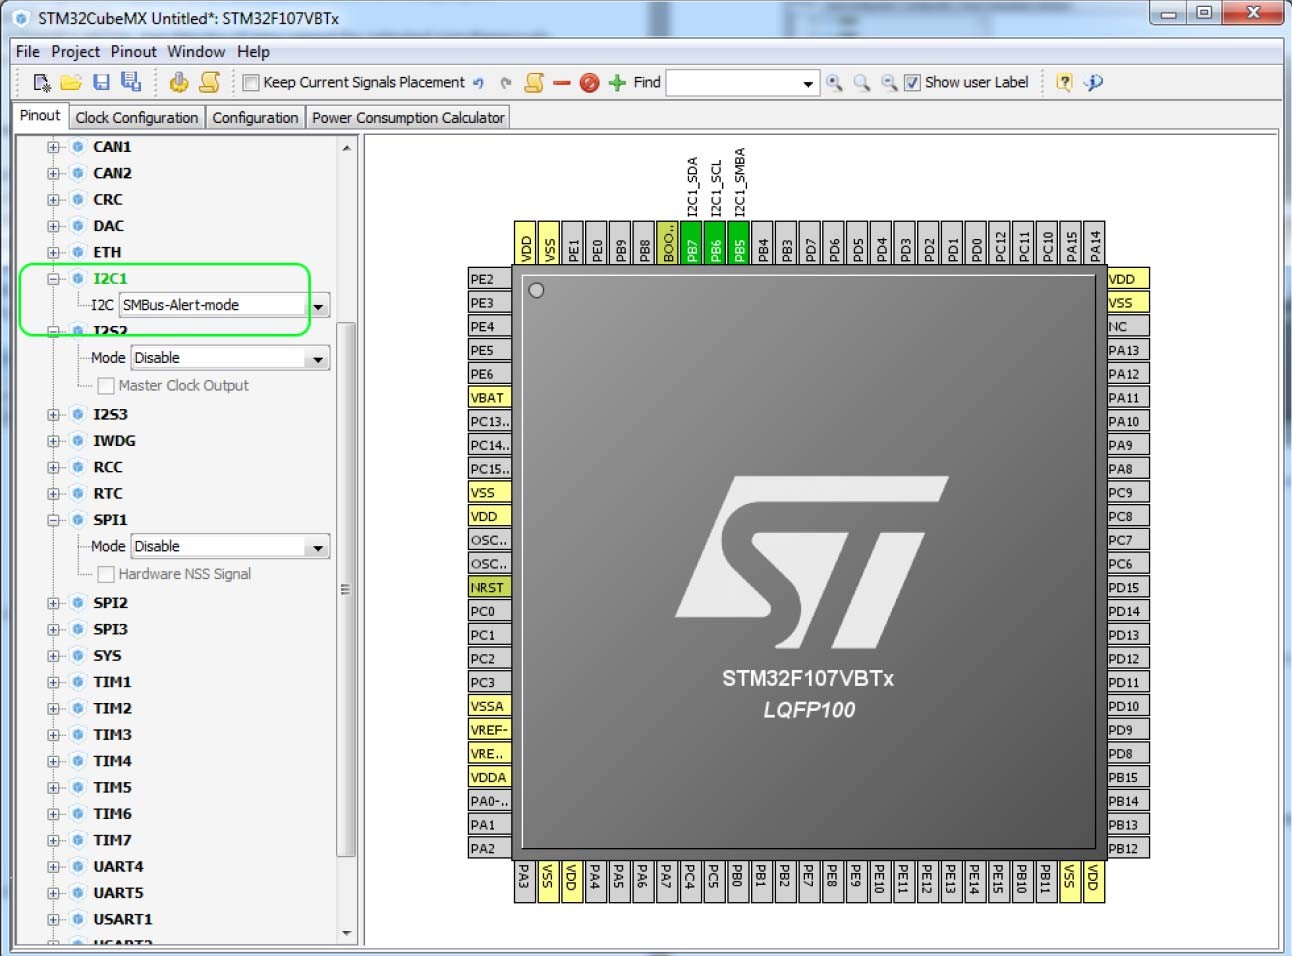This screenshot has width=1292, height=956.
Task: Open the Pinout menu
Action: coord(134,52)
